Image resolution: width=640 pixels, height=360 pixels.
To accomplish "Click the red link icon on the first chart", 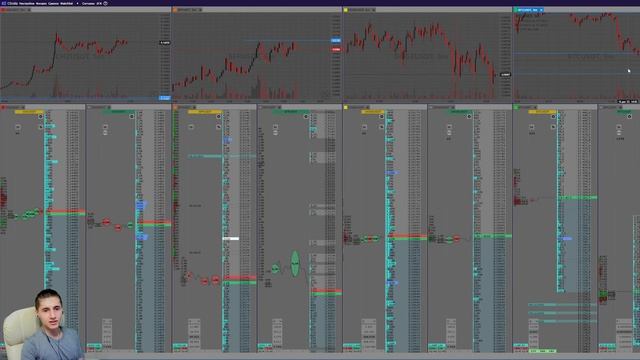I will (2, 9).
